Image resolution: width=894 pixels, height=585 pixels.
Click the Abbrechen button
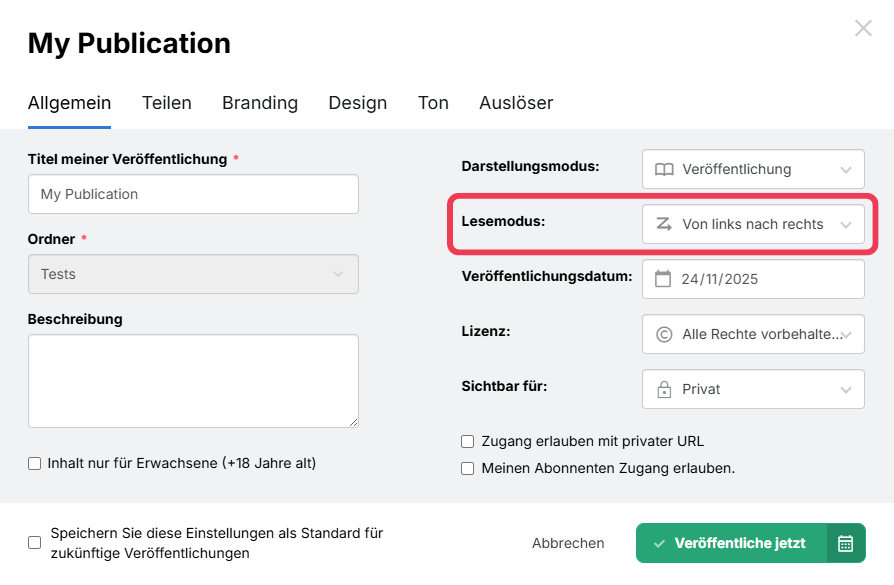click(x=568, y=543)
